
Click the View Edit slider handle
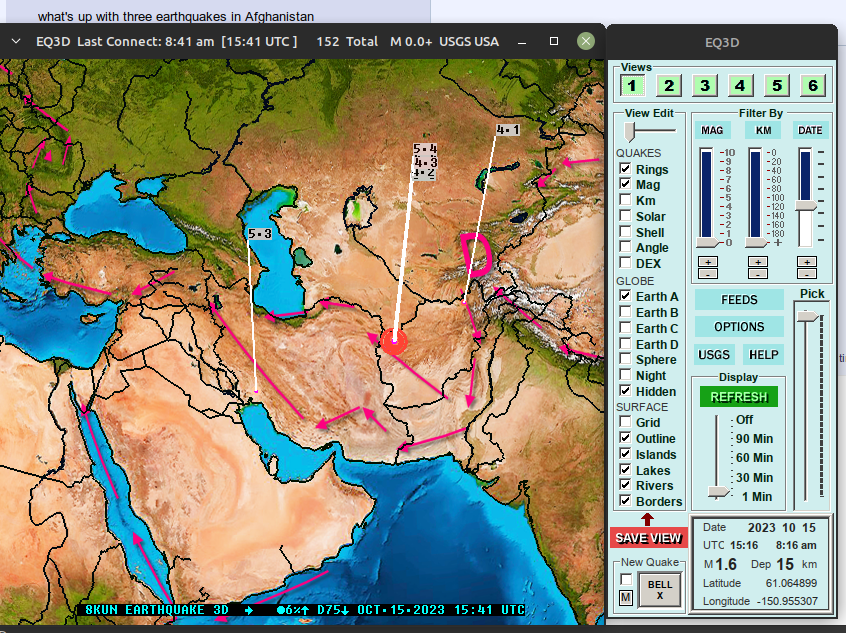[x=629, y=131]
